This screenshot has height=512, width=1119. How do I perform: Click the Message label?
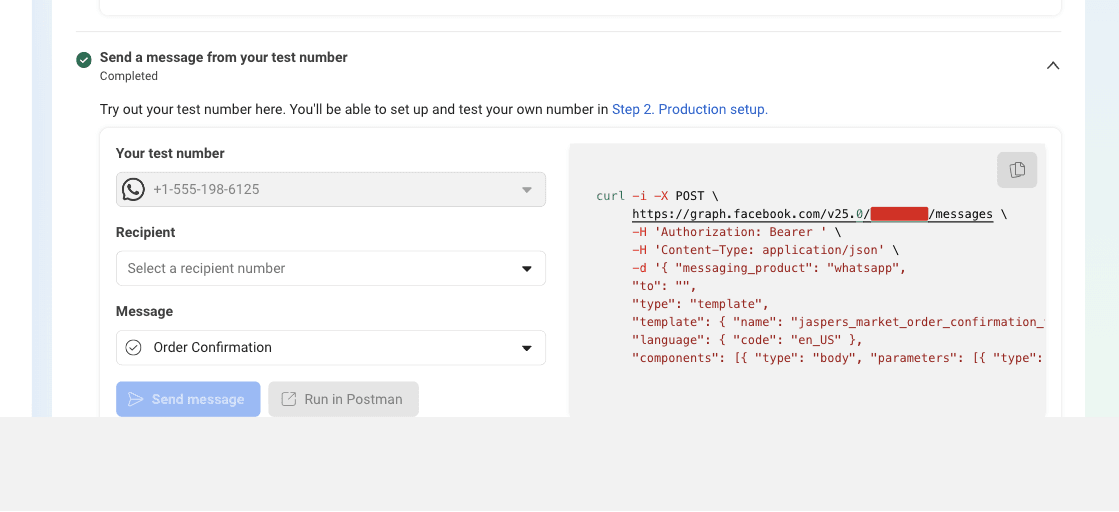144,311
